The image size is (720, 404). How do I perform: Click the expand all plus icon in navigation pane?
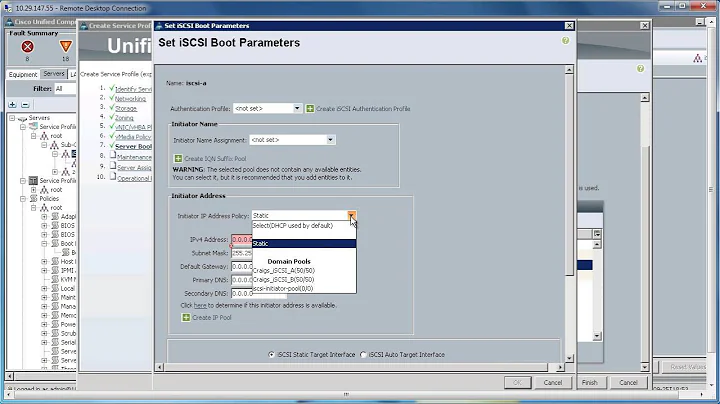12,105
